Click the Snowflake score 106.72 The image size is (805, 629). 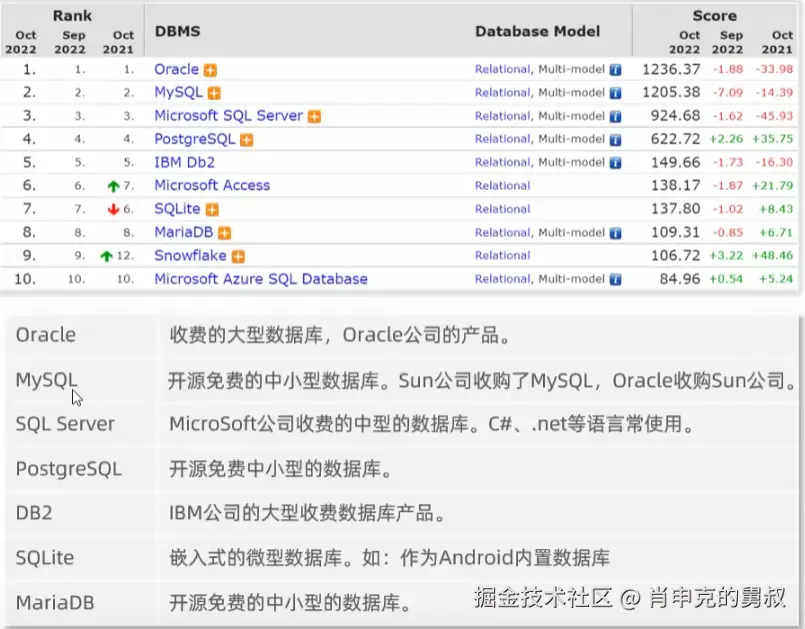675,255
